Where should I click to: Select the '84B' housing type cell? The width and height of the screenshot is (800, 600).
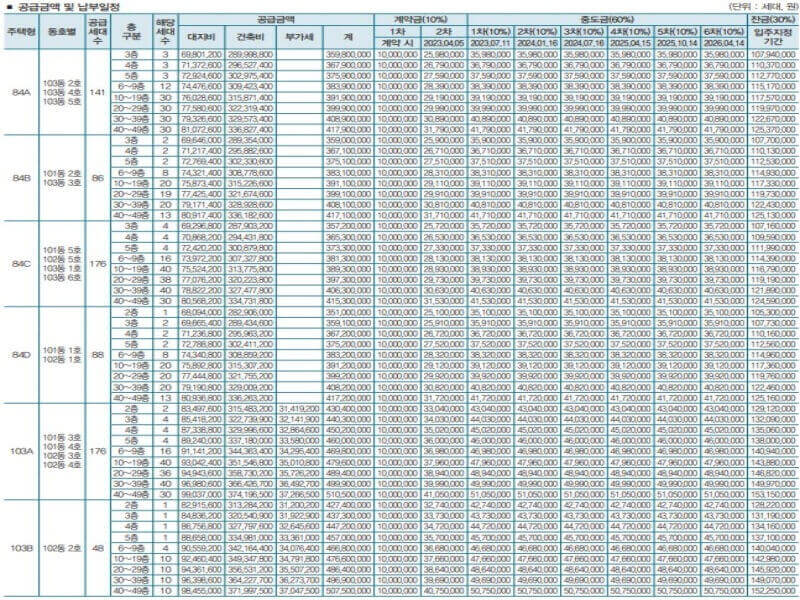21,178
